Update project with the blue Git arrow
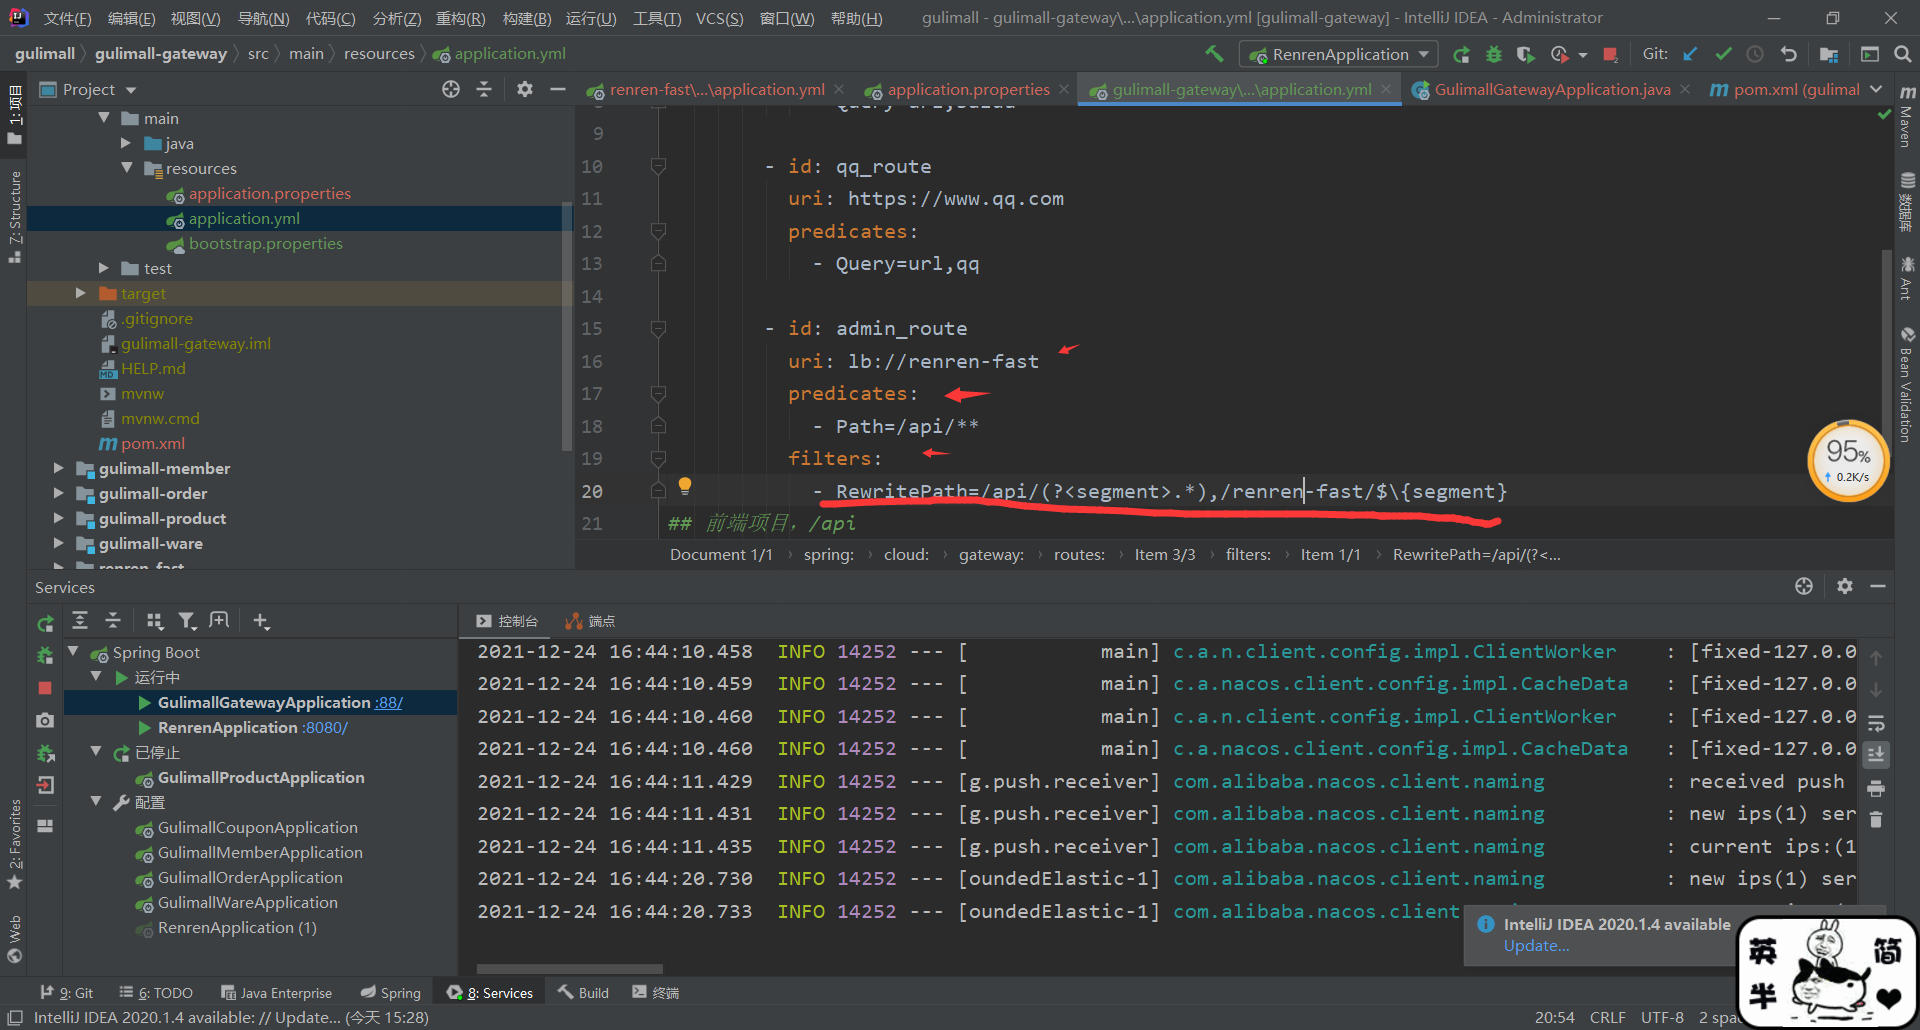Image resolution: width=1920 pixels, height=1030 pixels. (1690, 54)
